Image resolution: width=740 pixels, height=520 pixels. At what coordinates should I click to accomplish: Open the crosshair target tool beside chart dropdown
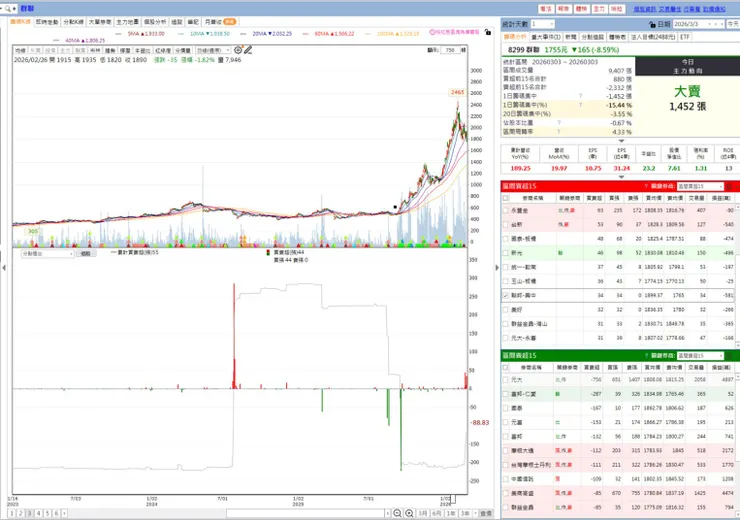pyautogui.click(x=238, y=50)
